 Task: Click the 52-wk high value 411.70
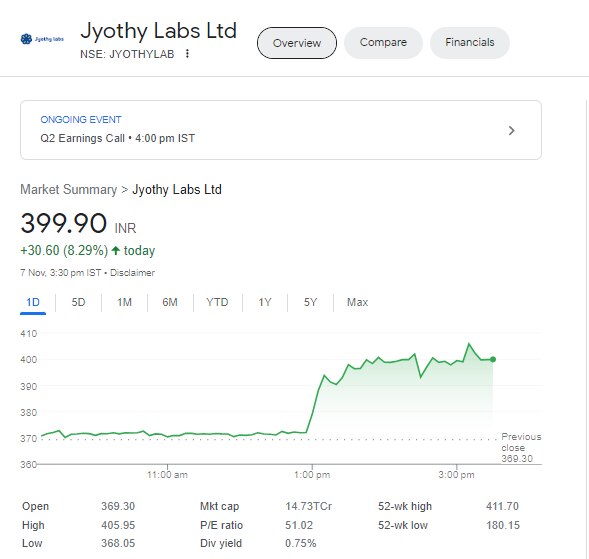click(502, 506)
